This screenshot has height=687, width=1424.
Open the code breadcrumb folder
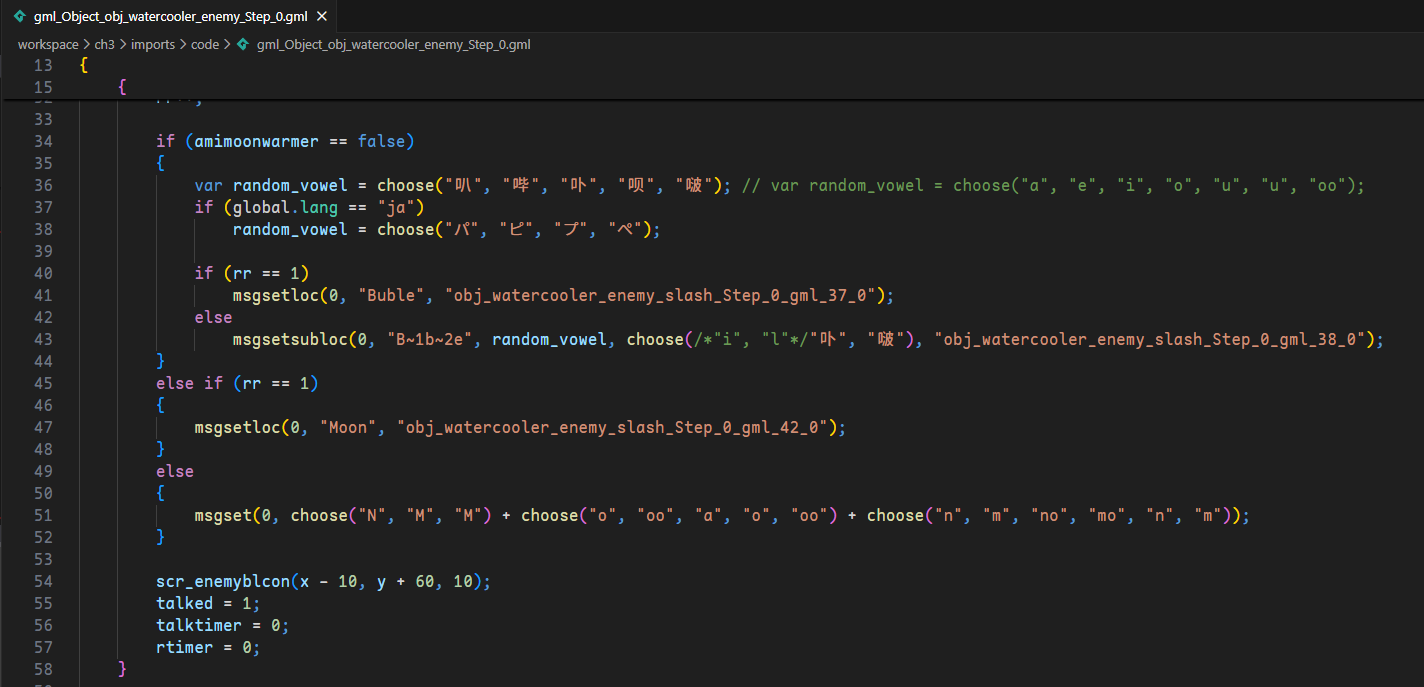205,45
